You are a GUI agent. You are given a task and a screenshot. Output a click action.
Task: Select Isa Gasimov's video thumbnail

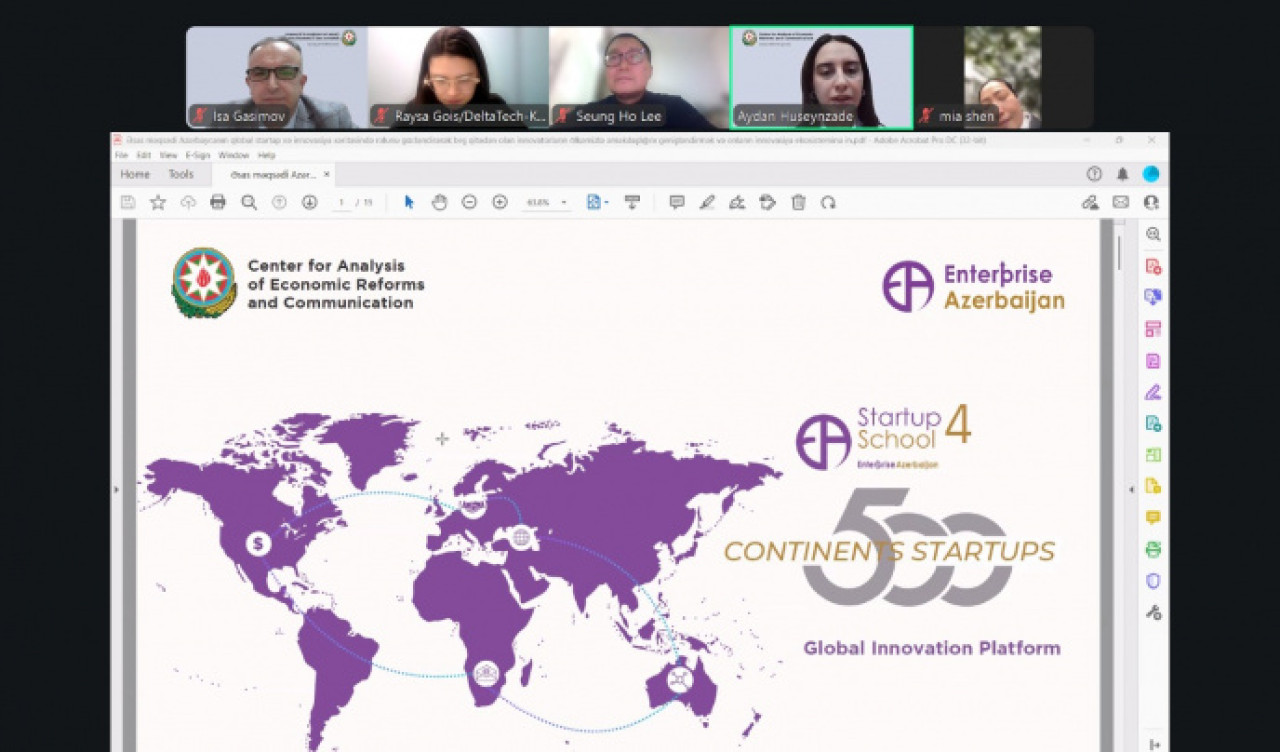(x=277, y=77)
